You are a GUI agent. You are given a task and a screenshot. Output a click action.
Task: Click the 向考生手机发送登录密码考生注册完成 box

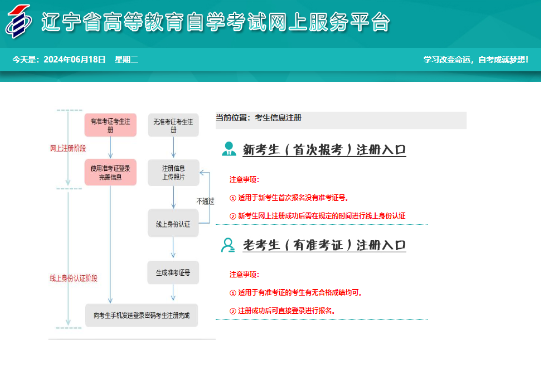(x=141, y=315)
